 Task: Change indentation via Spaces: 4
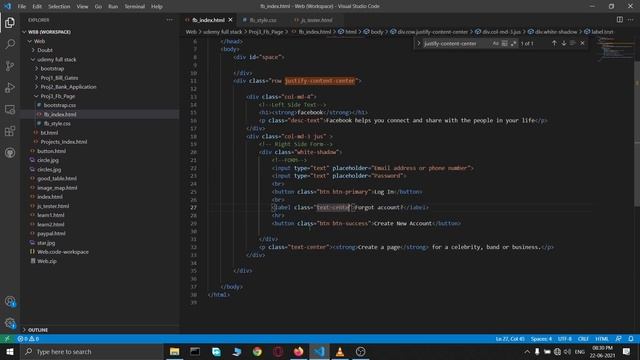point(541,339)
